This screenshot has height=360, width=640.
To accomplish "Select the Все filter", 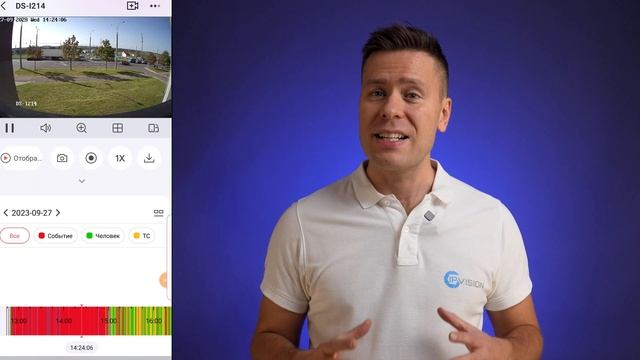I will click(15, 236).
